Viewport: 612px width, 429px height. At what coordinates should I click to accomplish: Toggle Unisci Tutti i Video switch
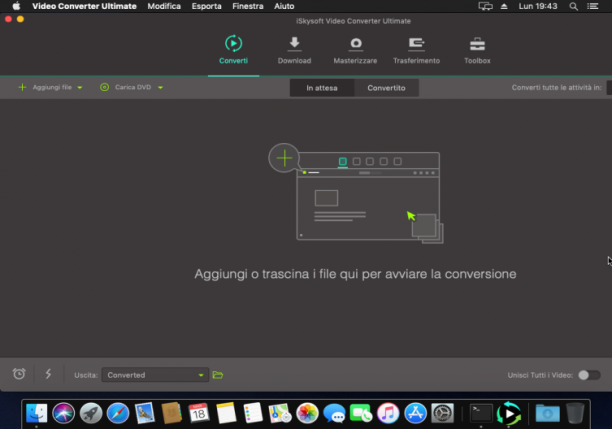pyautogui.click(x=589, y=375)
